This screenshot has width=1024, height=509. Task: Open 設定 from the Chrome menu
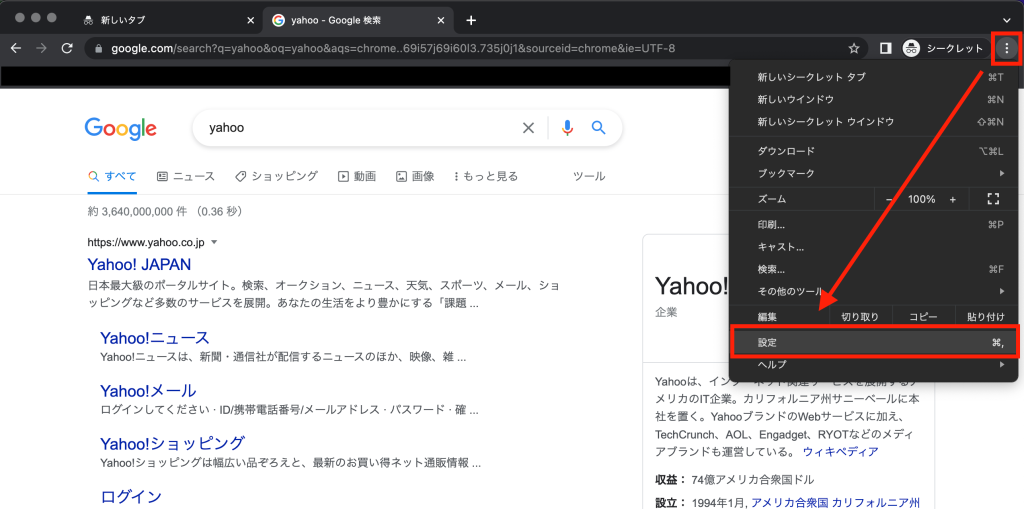coord(874,342)
